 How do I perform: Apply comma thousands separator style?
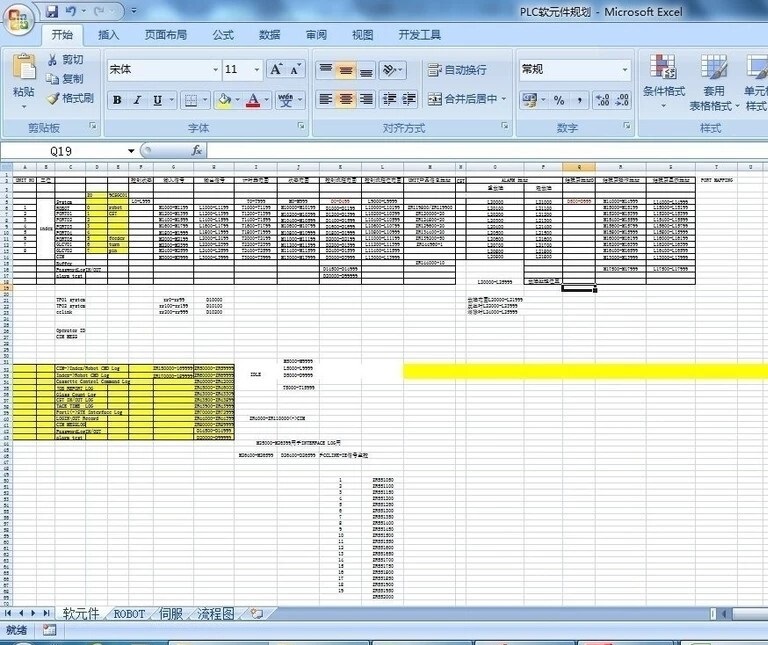click(x=579, y=100)
